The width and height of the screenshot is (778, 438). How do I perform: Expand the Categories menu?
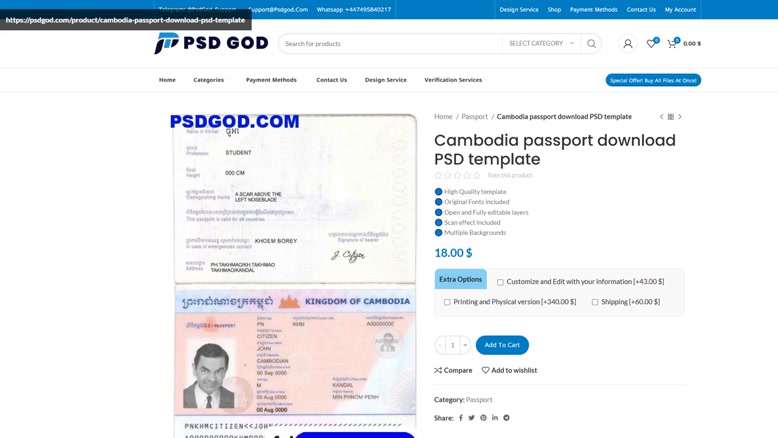[208, 80]
